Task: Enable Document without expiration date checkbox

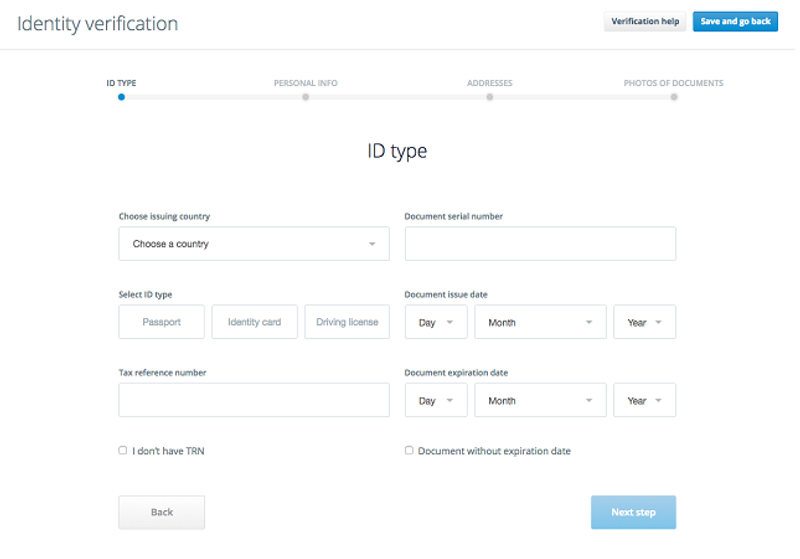Action: tap(409, 451)
